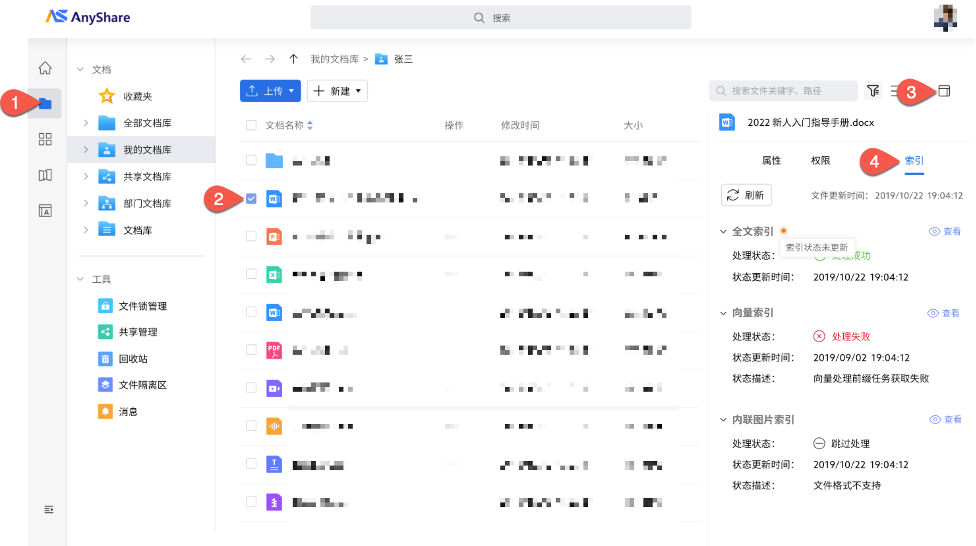Screen dimensions: 976x546
Task: Collapse 内联图片索引 section
Action: coord(723,420)
